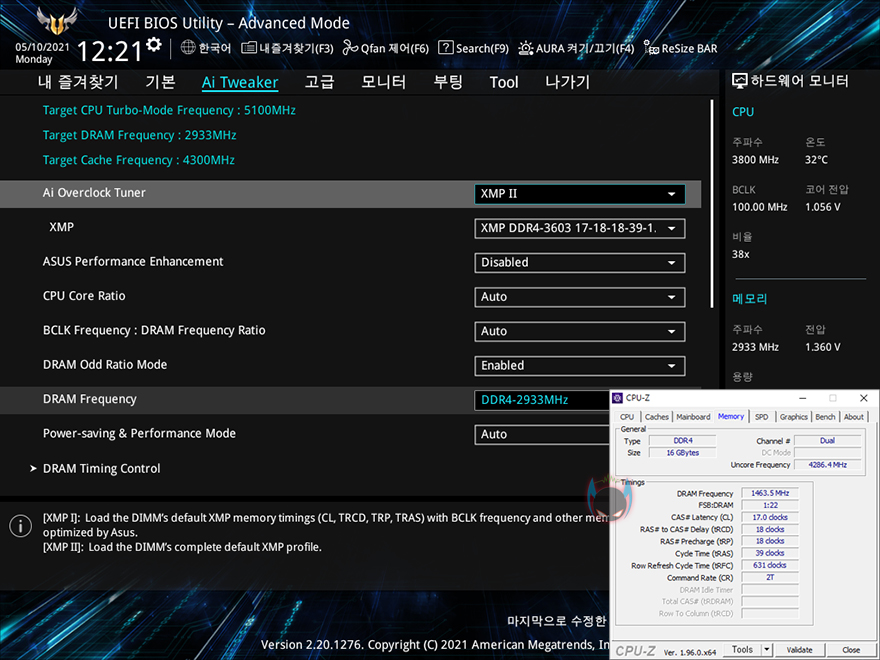Click Target CPU Turbo-Mode Frequency text
880x660 pixels.
point(169,110)
